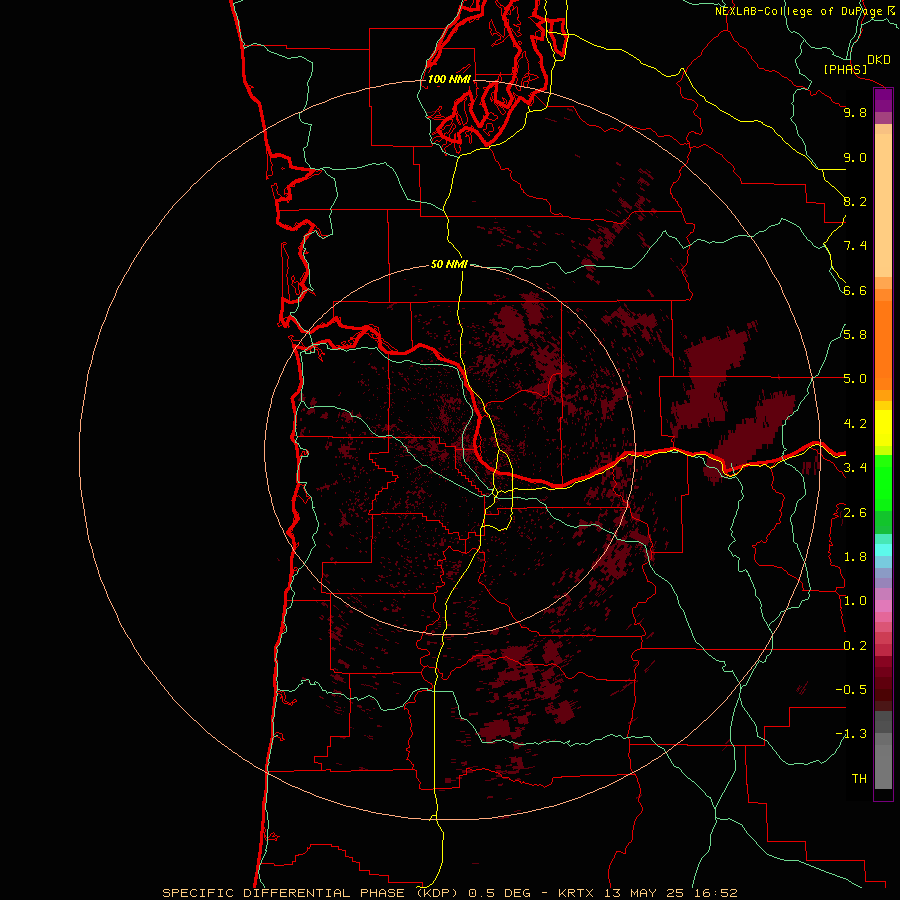Click the 2.6 color scale label
Screen dimensions: 900x900
coord(855,512)
